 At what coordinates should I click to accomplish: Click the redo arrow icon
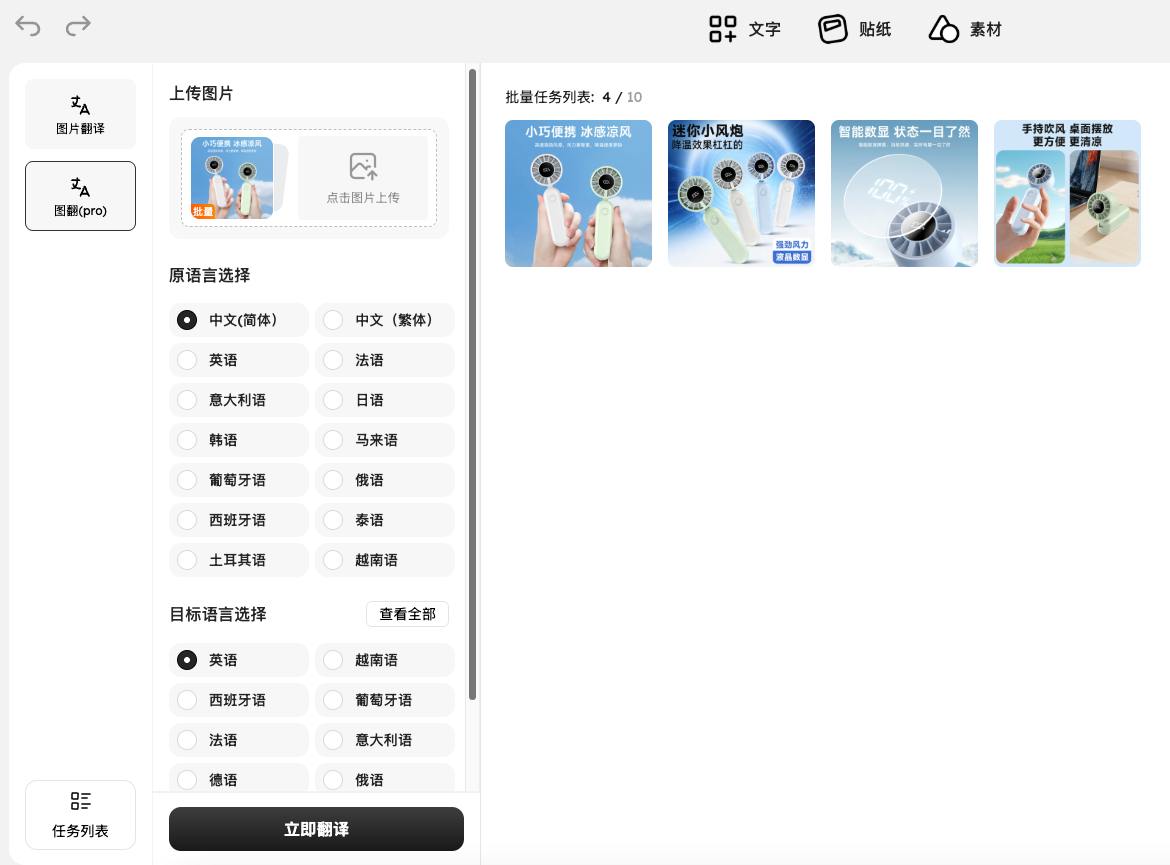78,27
